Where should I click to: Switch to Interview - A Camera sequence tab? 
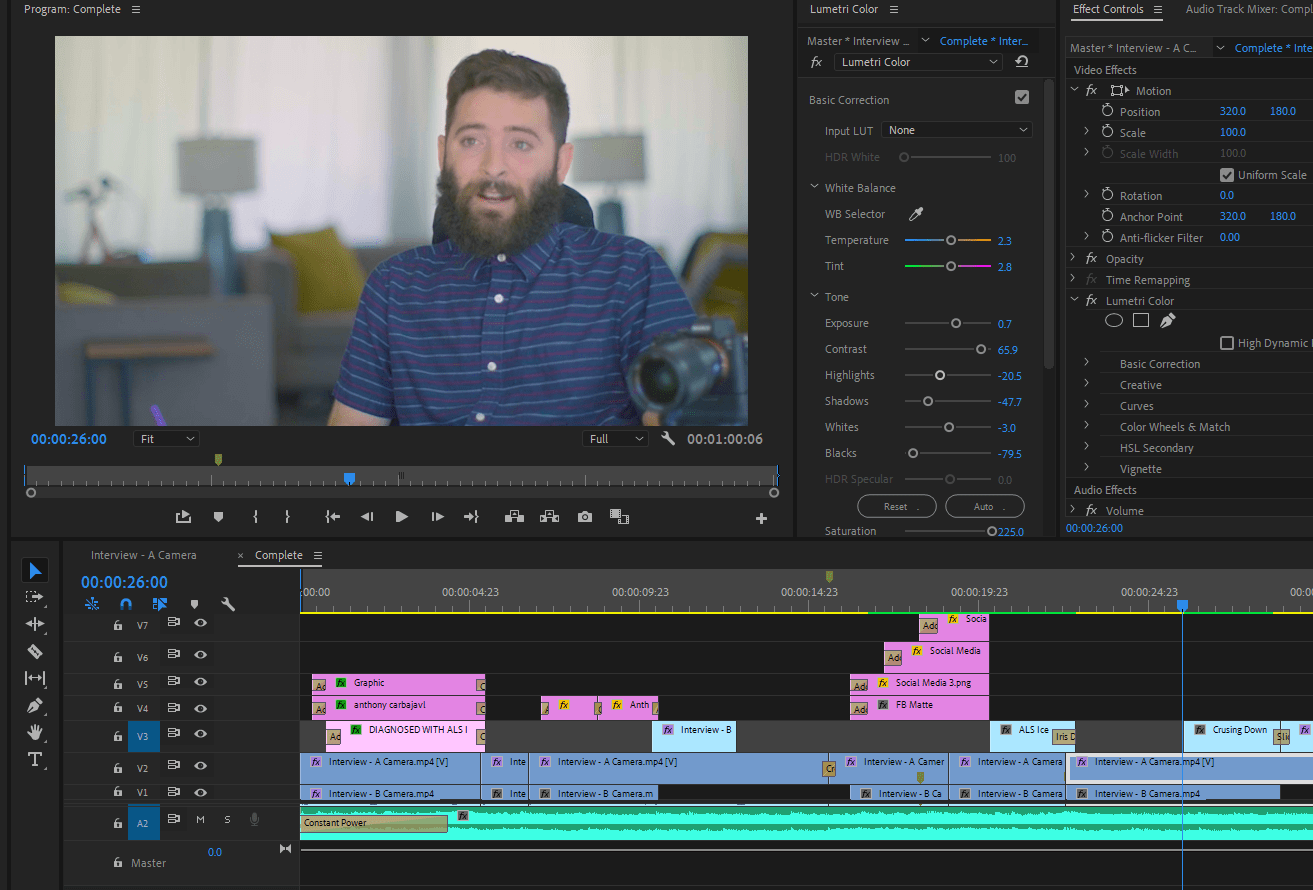(144, 555)
